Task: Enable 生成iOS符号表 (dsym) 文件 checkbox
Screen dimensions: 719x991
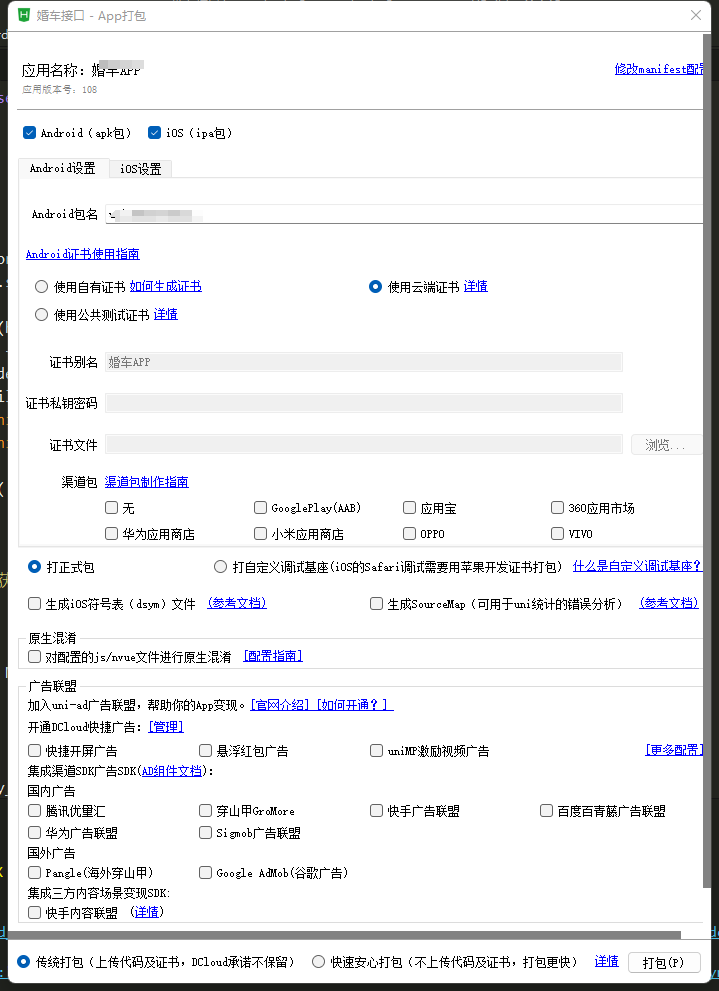Action: [x=35, y=604]
